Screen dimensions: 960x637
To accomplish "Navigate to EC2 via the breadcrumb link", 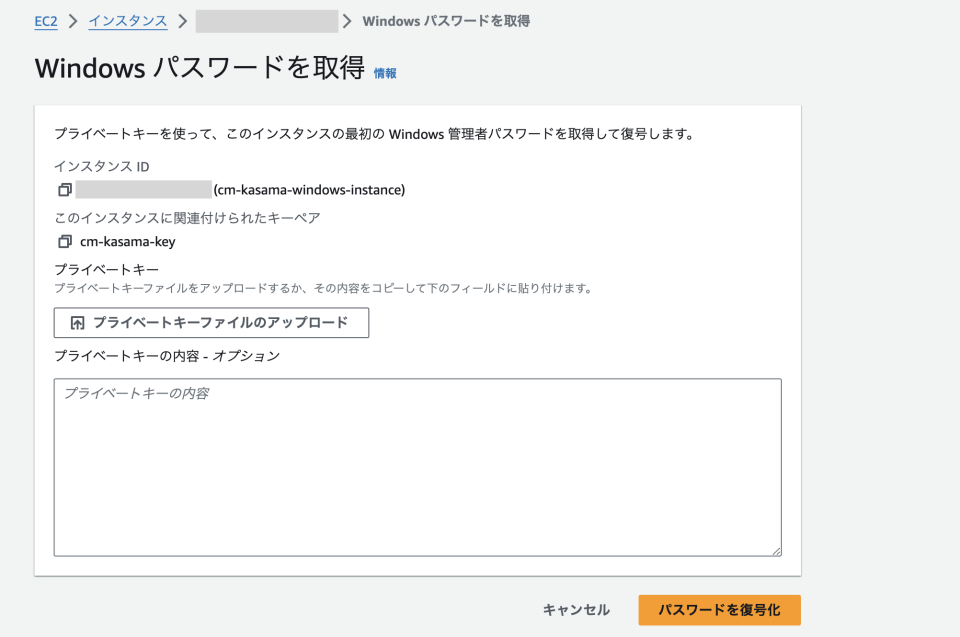I will [44, 20].
